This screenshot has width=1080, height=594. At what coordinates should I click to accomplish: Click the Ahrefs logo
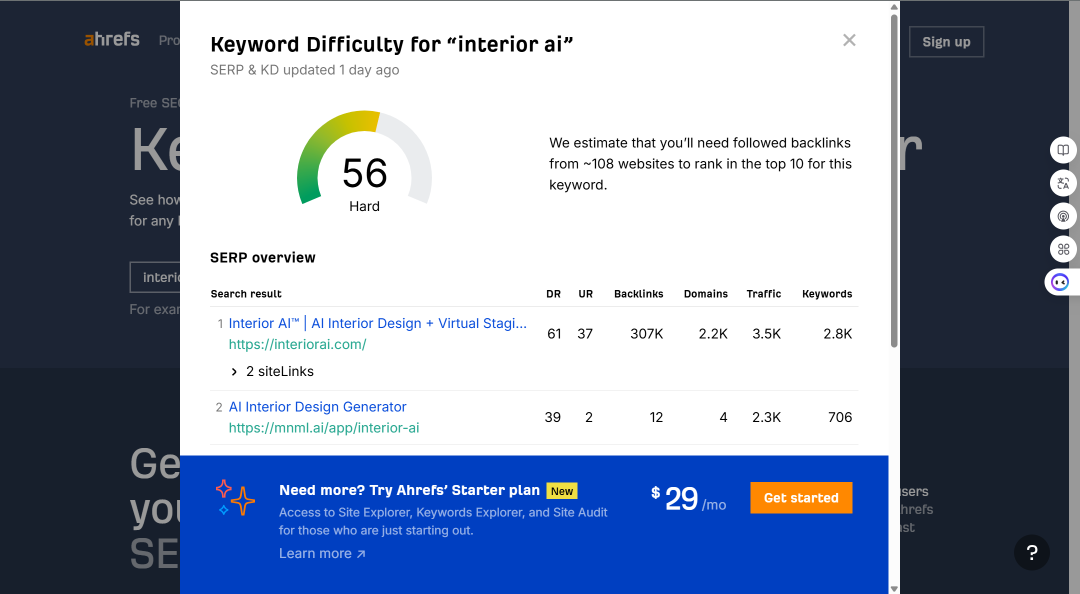(x=112, y=39)
